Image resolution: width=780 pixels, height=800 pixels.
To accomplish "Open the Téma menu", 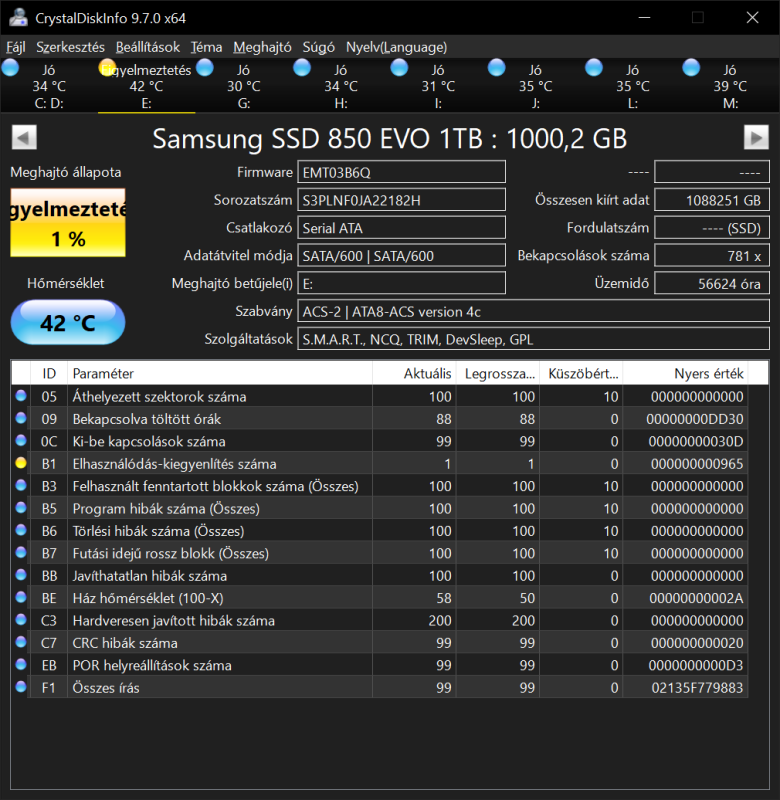I will [206, 47].
